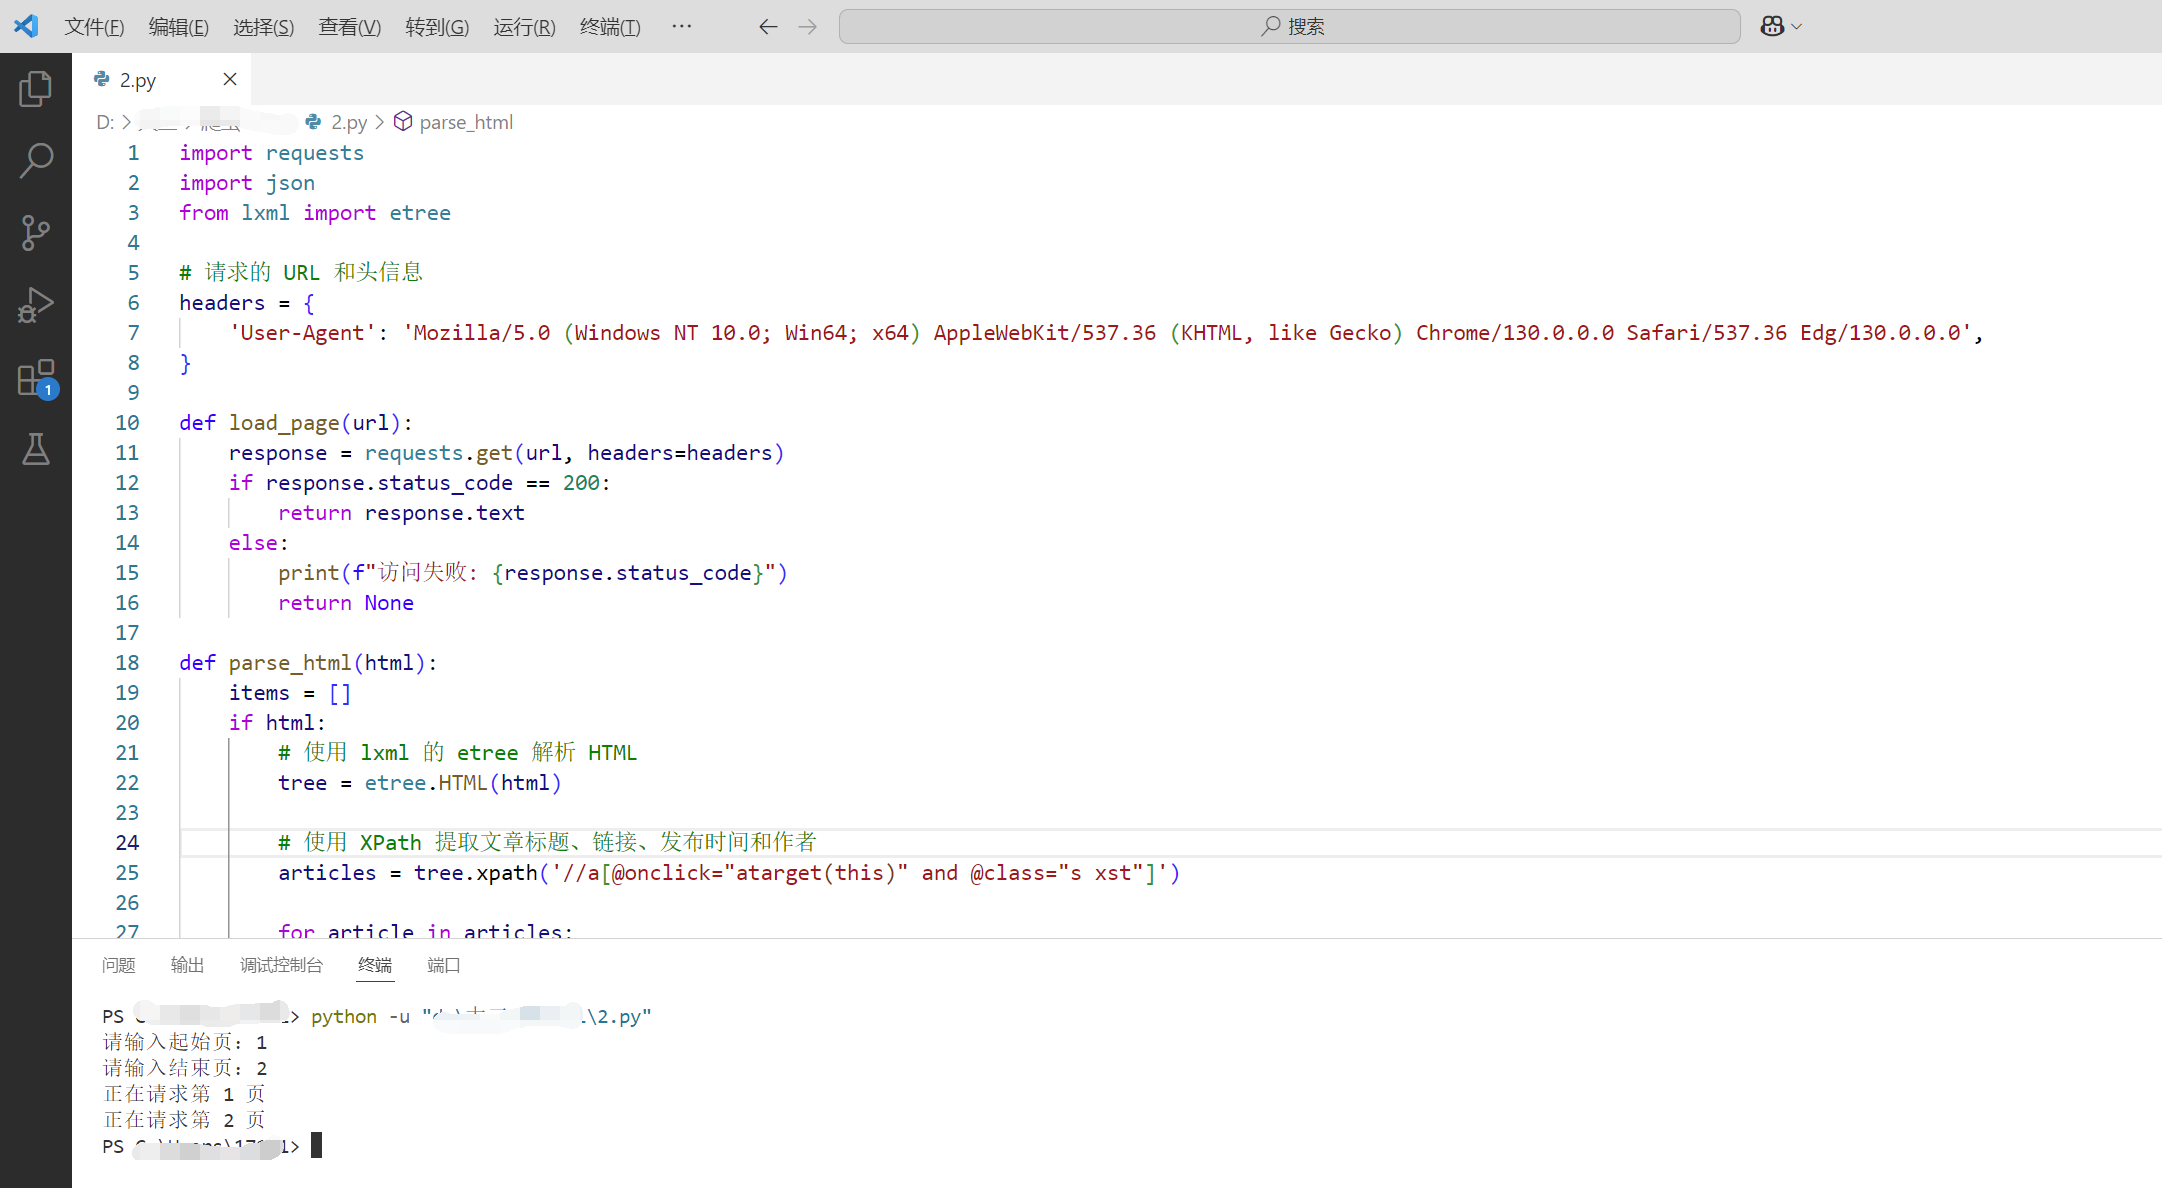Image resolution: width=2162 pixels, height=1188 pixels.
Task: Open the Search view in activity bar
Action: tap(36, 160)
